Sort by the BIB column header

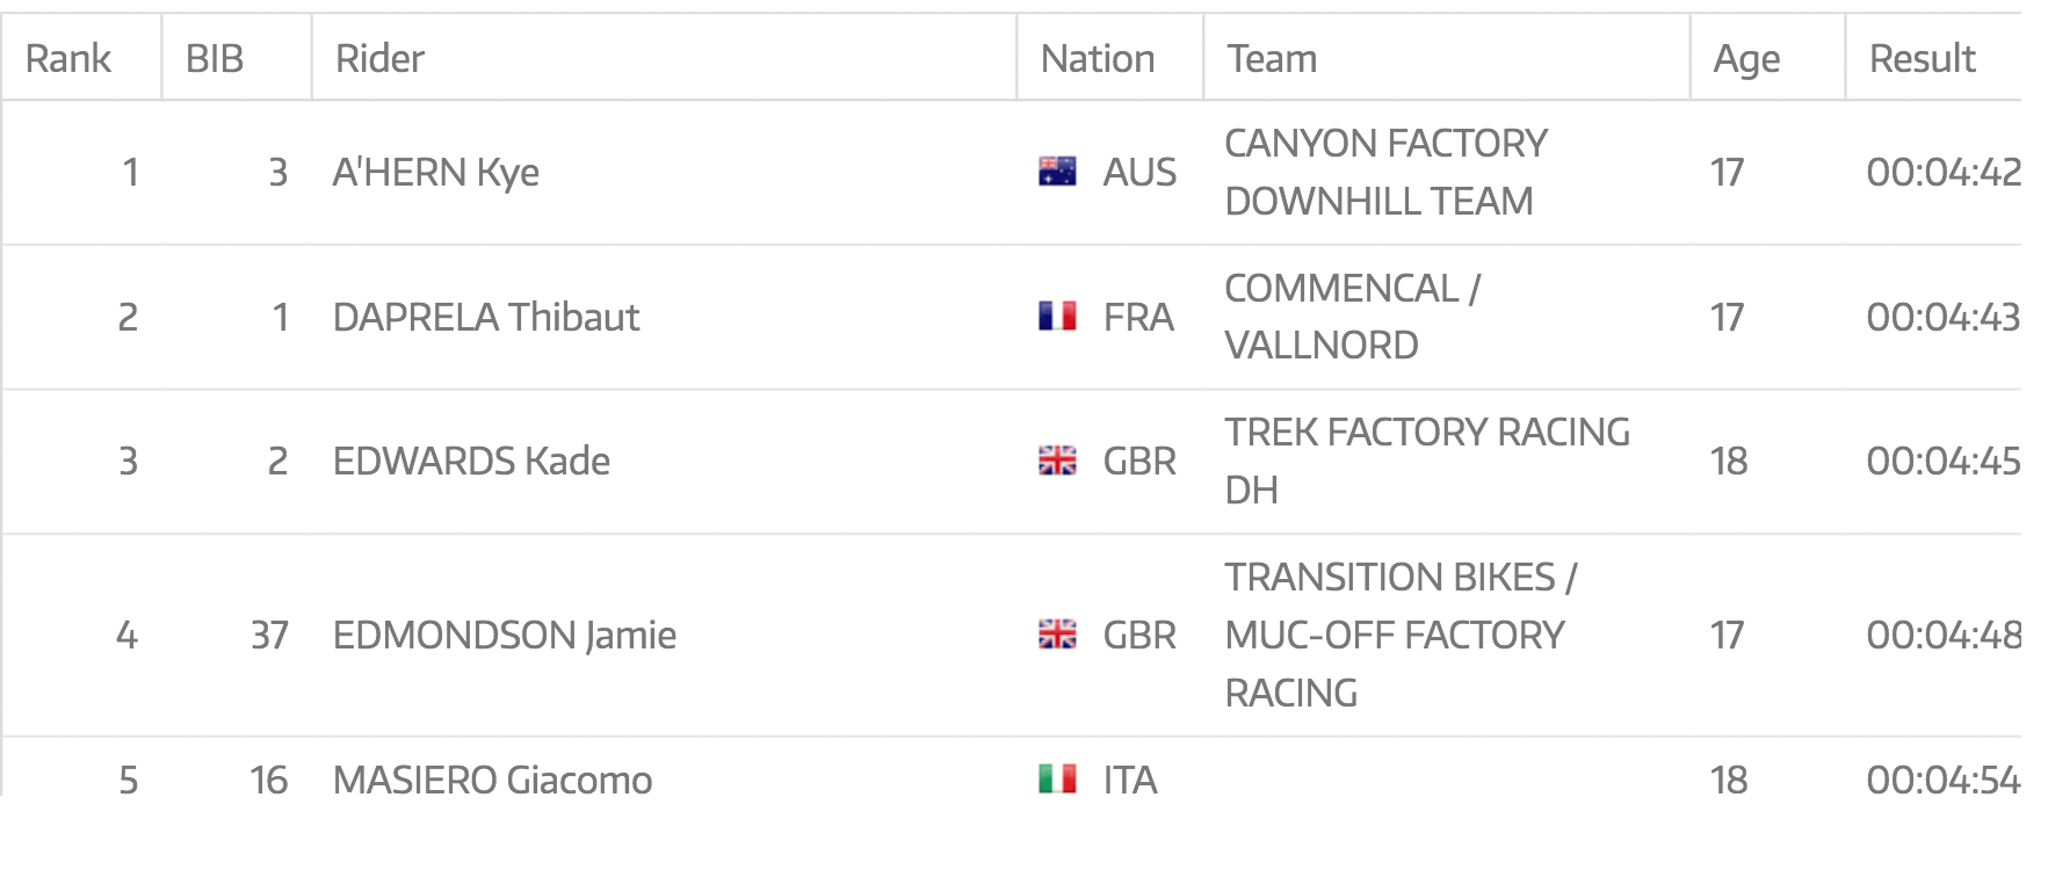click(214, 58)
